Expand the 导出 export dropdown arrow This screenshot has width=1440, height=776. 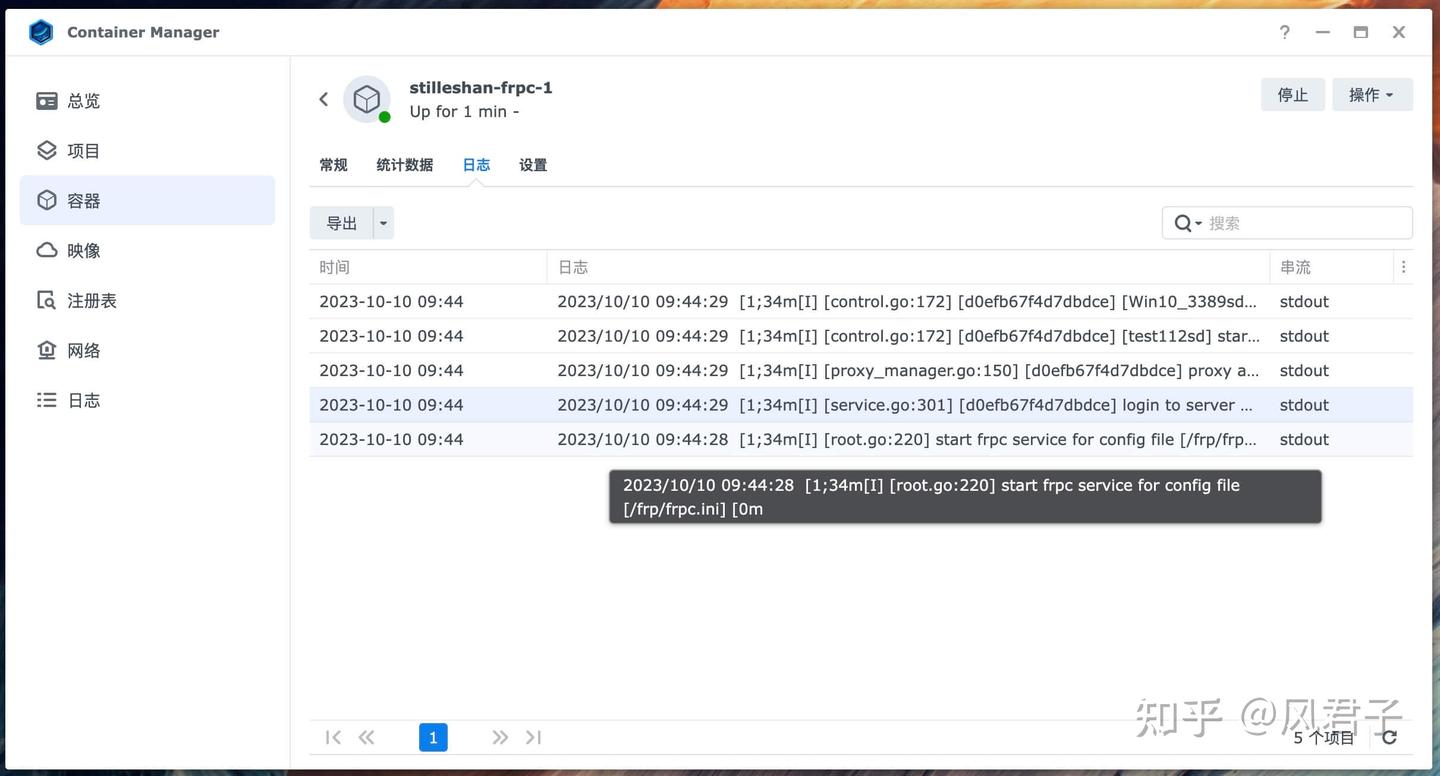coord(383,223)
